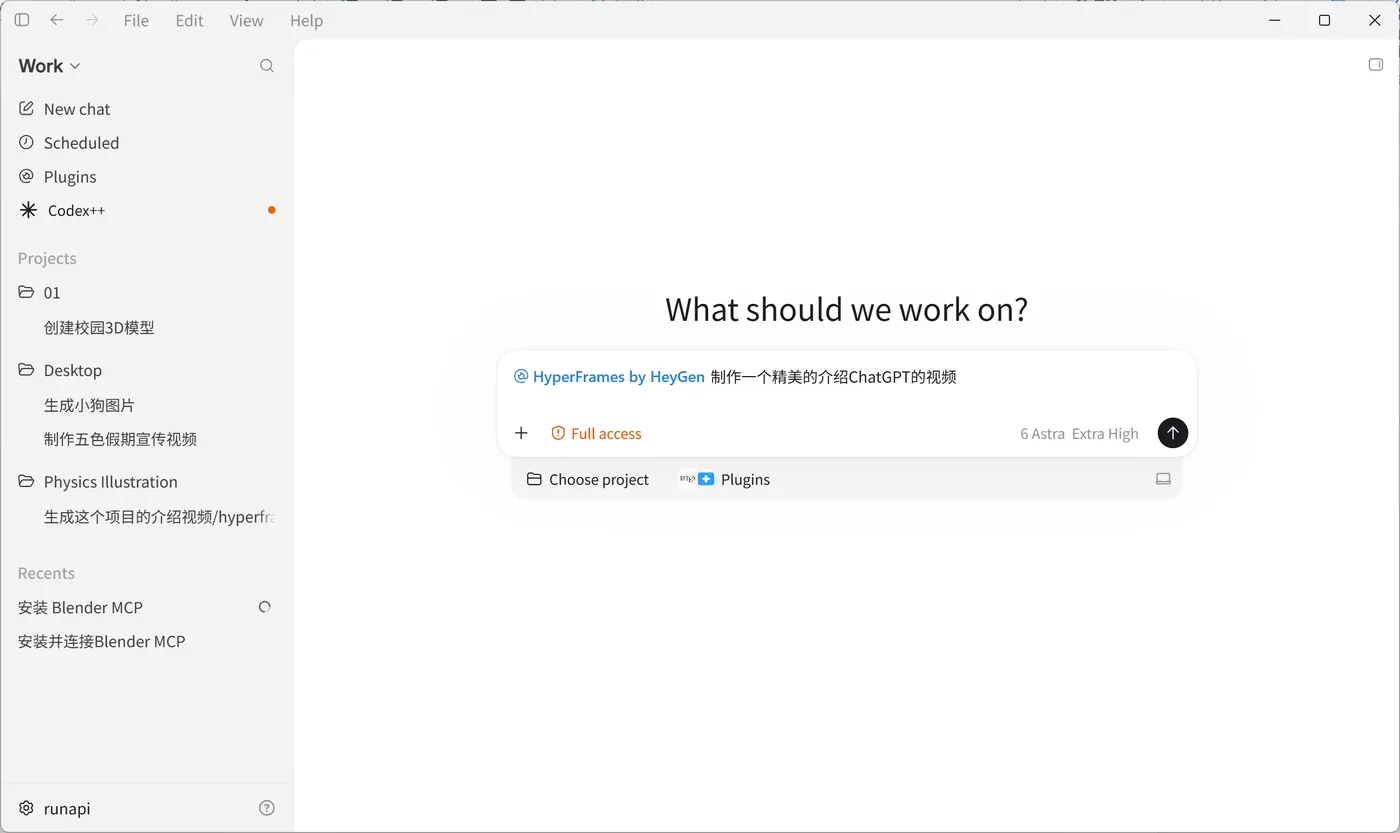Go back with the left arrow
Image resolution: width=1400 pixels, height=833 pixels.
(57, 20)
